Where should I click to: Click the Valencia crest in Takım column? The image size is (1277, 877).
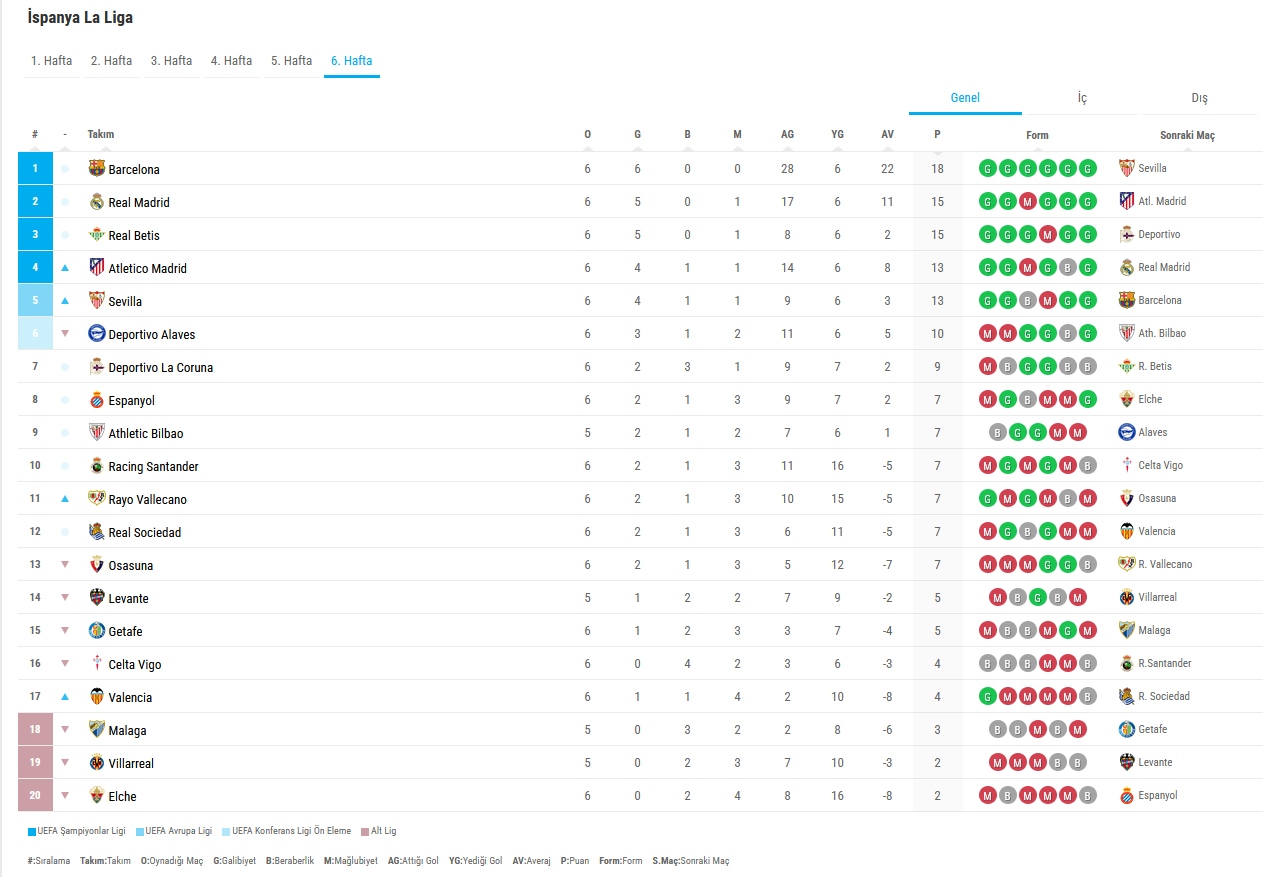(x=97, y=696)
